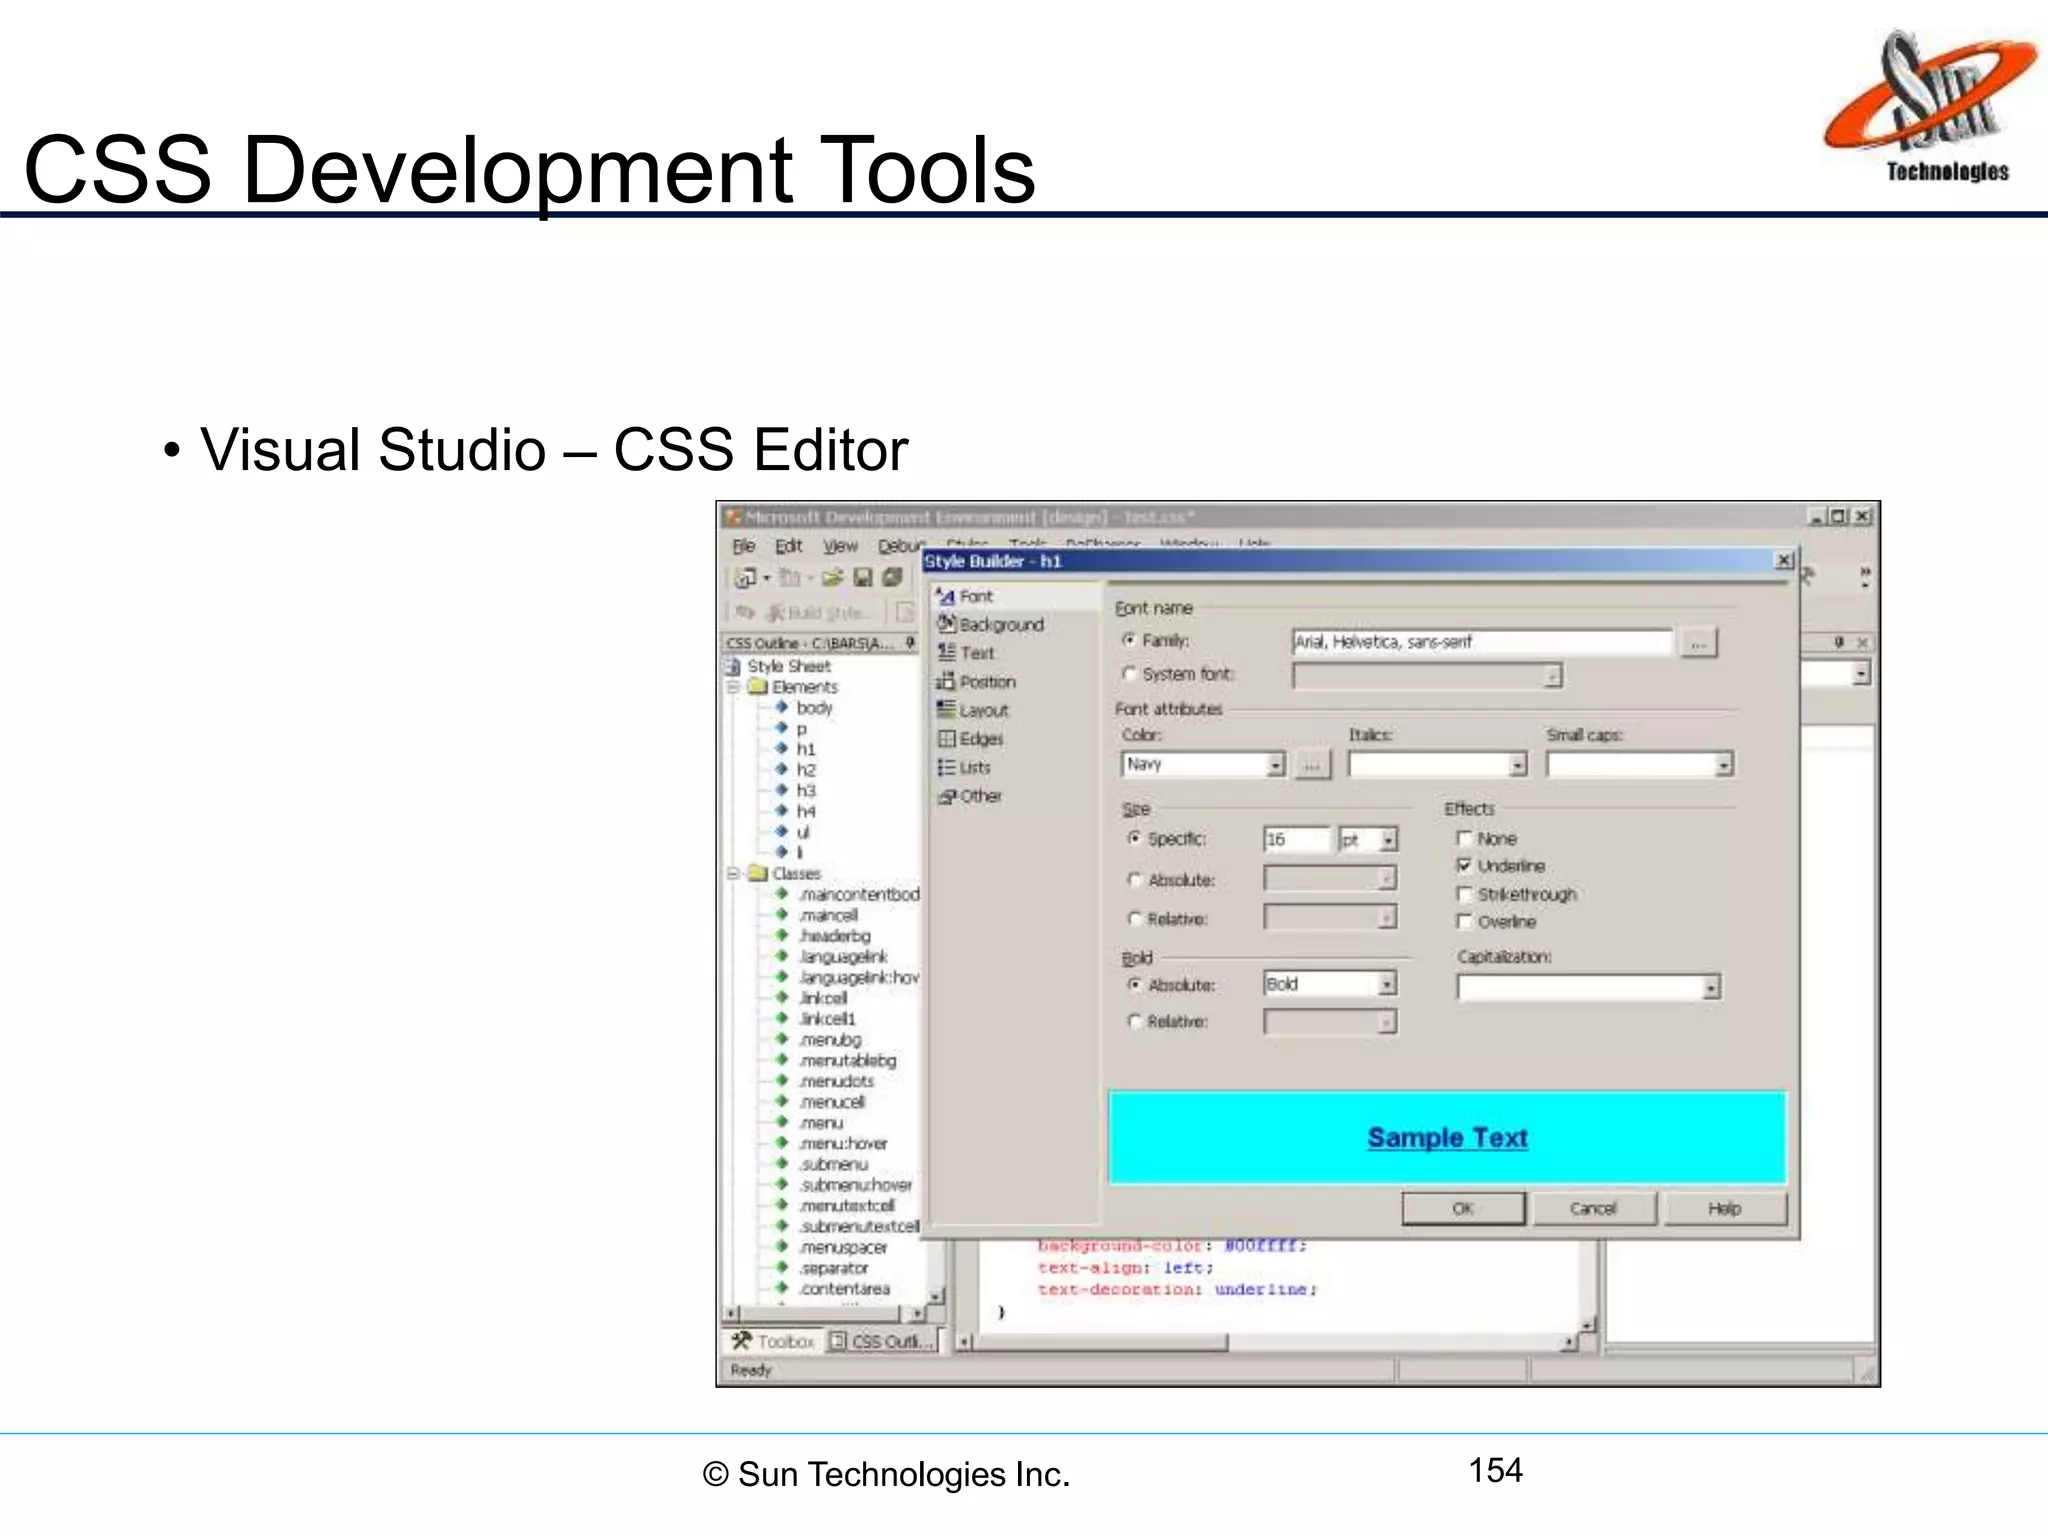Viewport: 2048px width, 1536px height.
Task: Check the None effects checkbox
Action: pos(1465,838)
